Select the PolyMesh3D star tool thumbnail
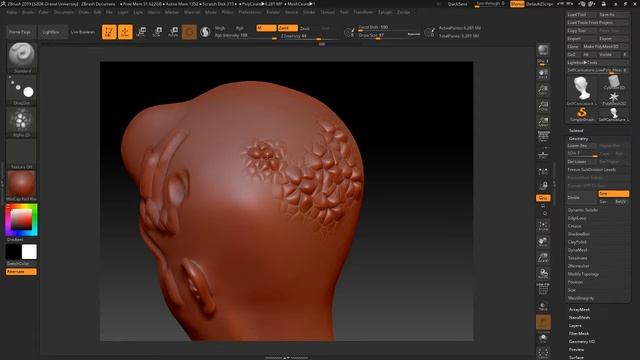This screenshot has height=360, width=640. 613,98
